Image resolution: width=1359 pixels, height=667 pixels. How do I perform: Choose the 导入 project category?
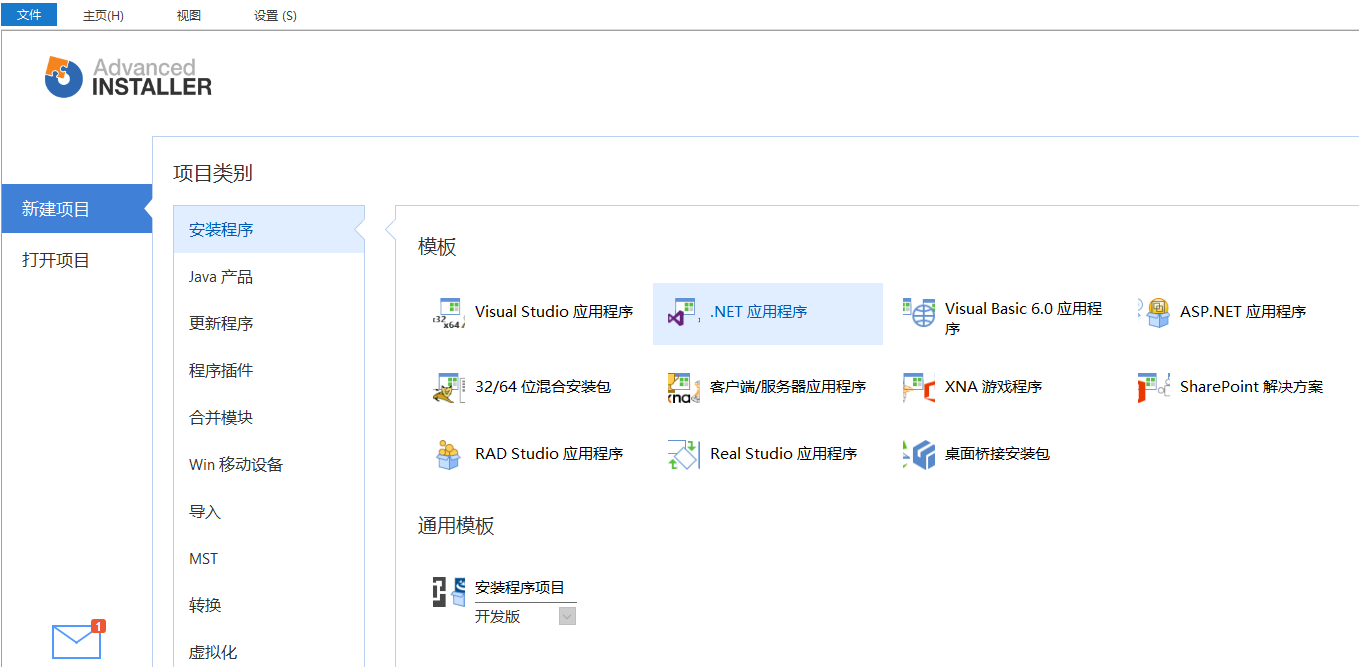[268, 511]
